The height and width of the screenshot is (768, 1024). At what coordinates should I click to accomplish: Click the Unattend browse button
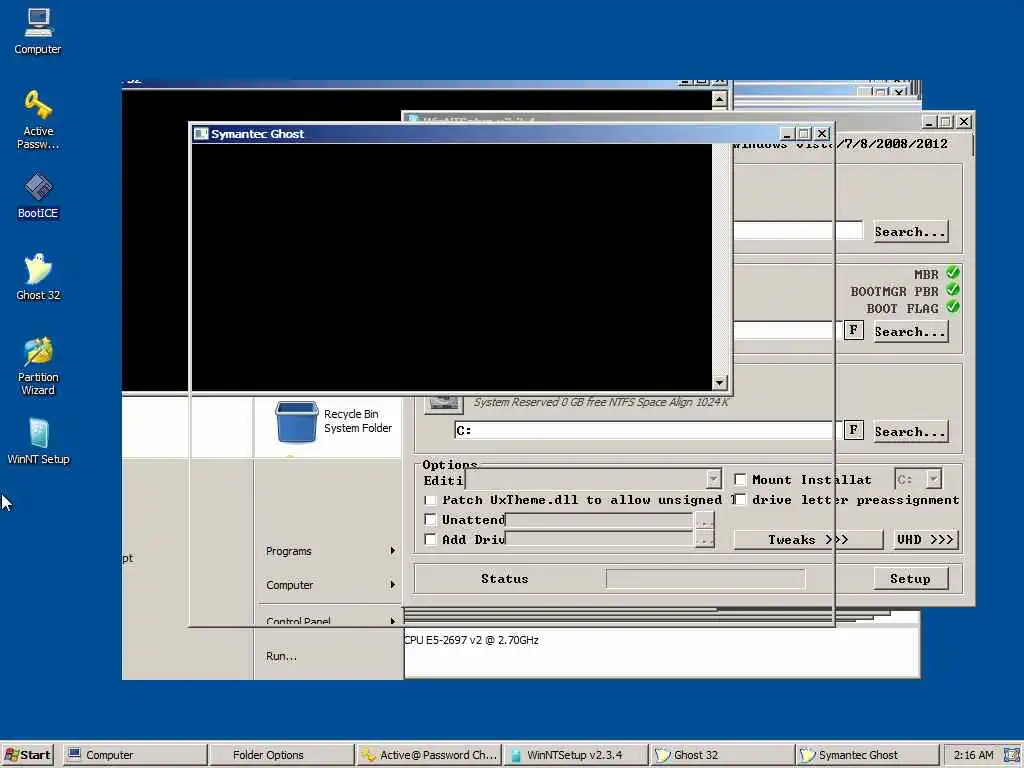coord(704,520)
